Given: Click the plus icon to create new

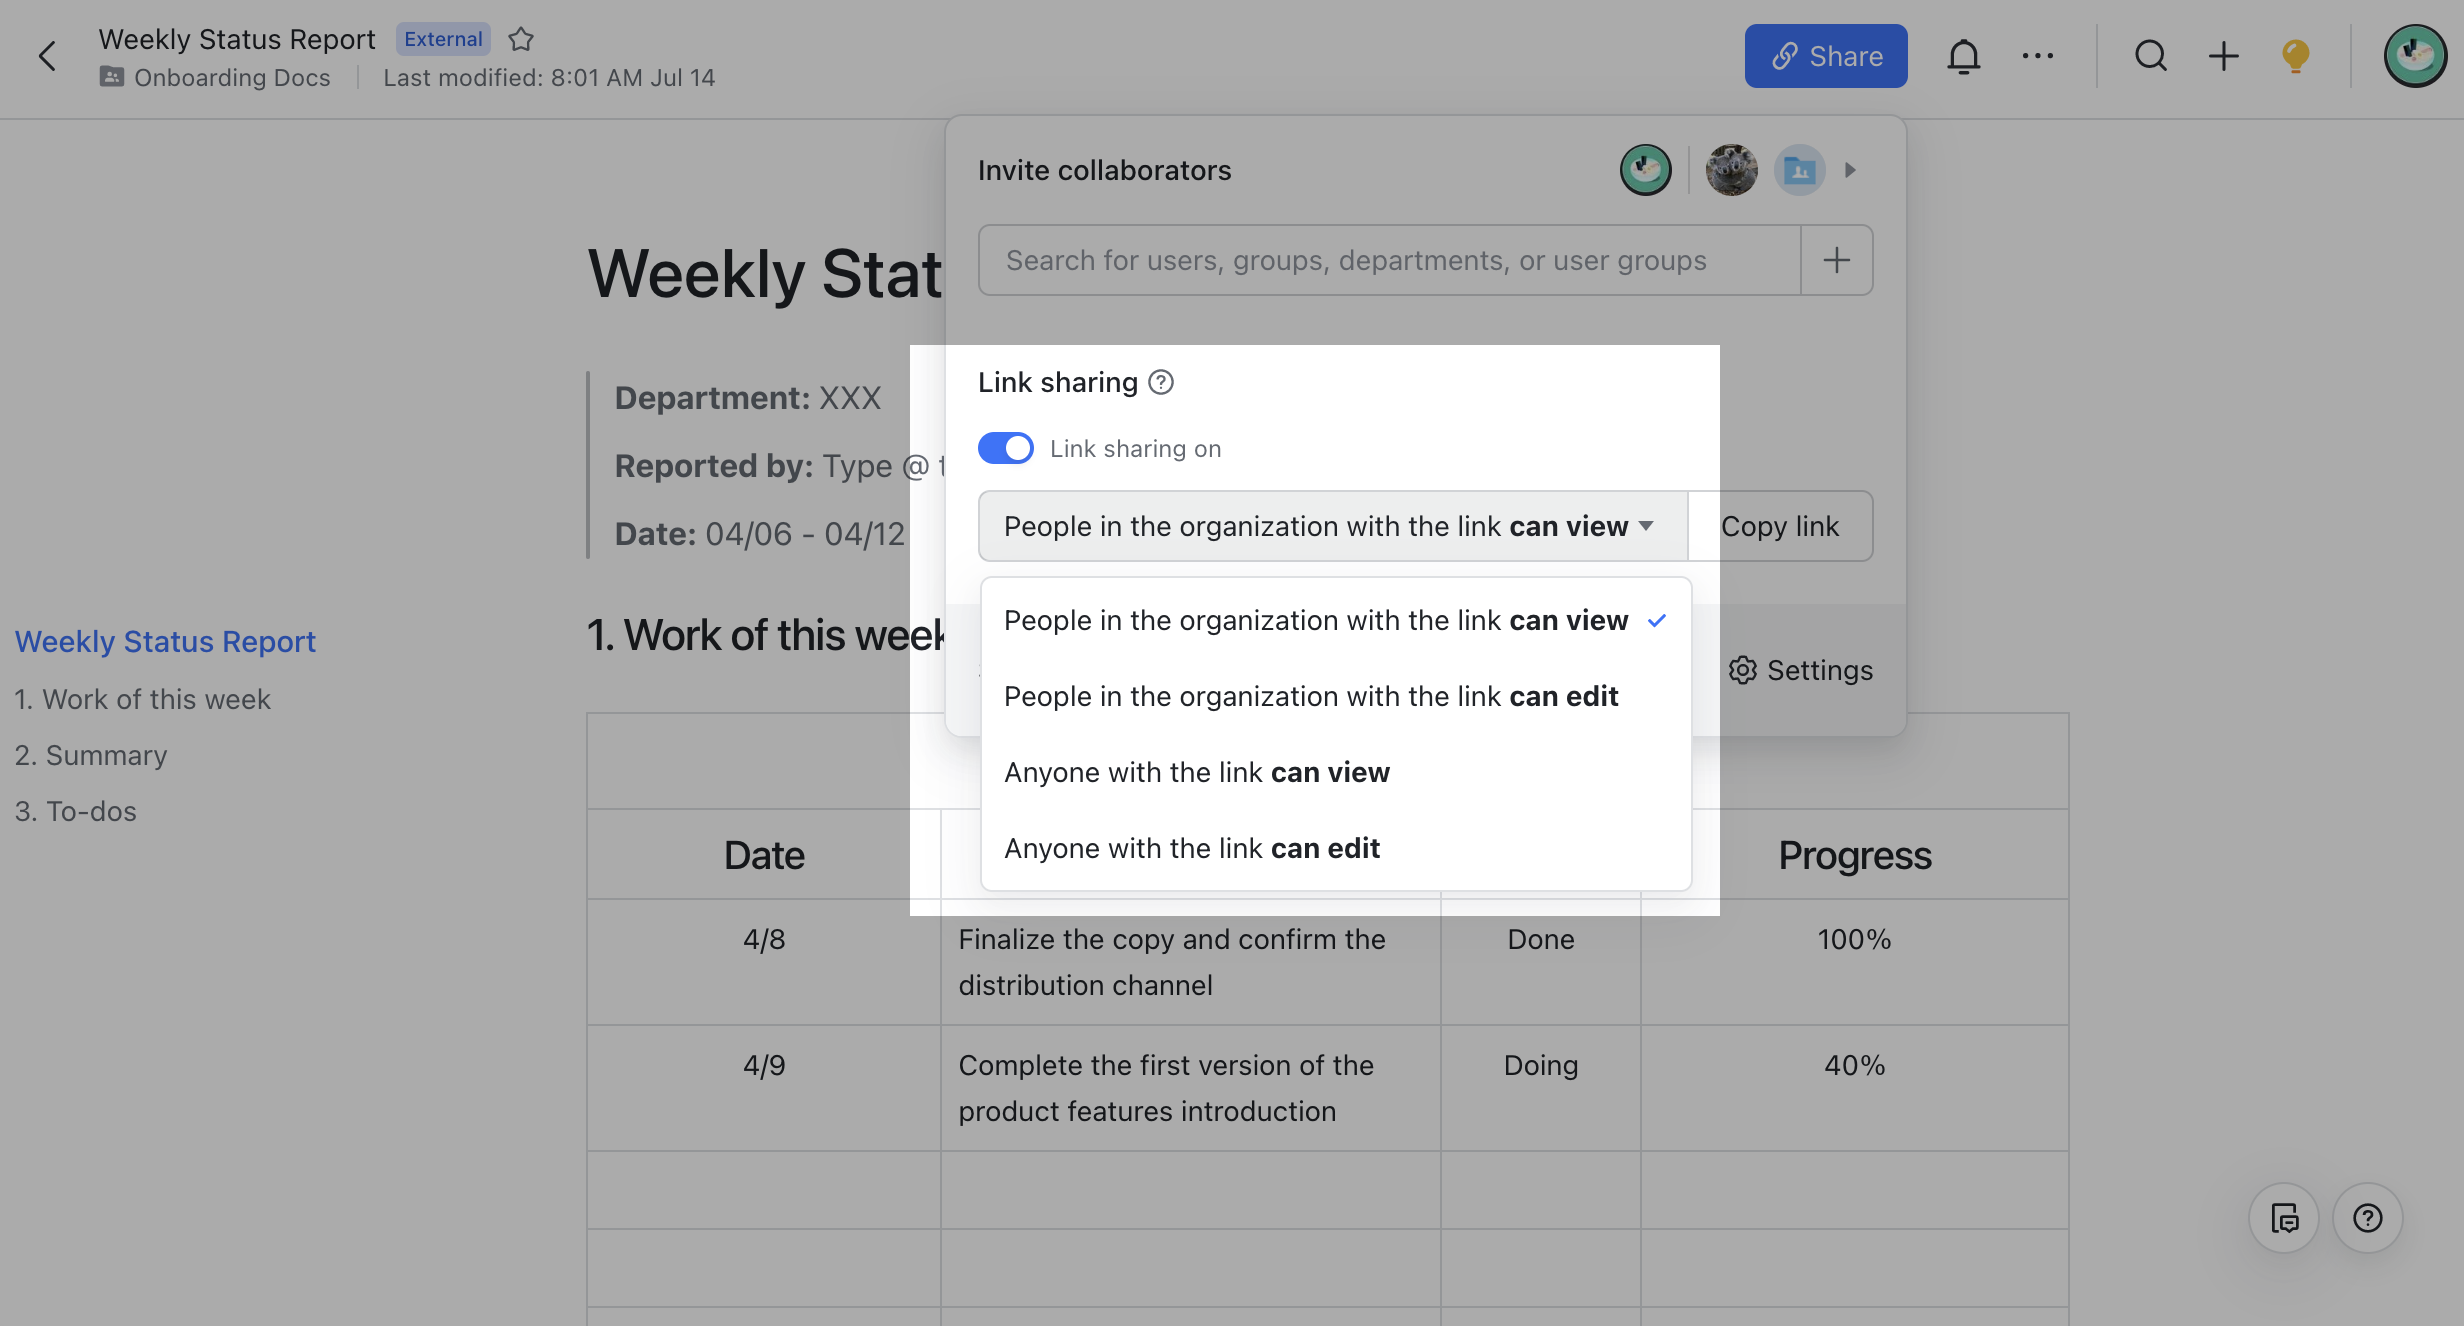Looking at the screenshot, I should tap(2222, 56).
